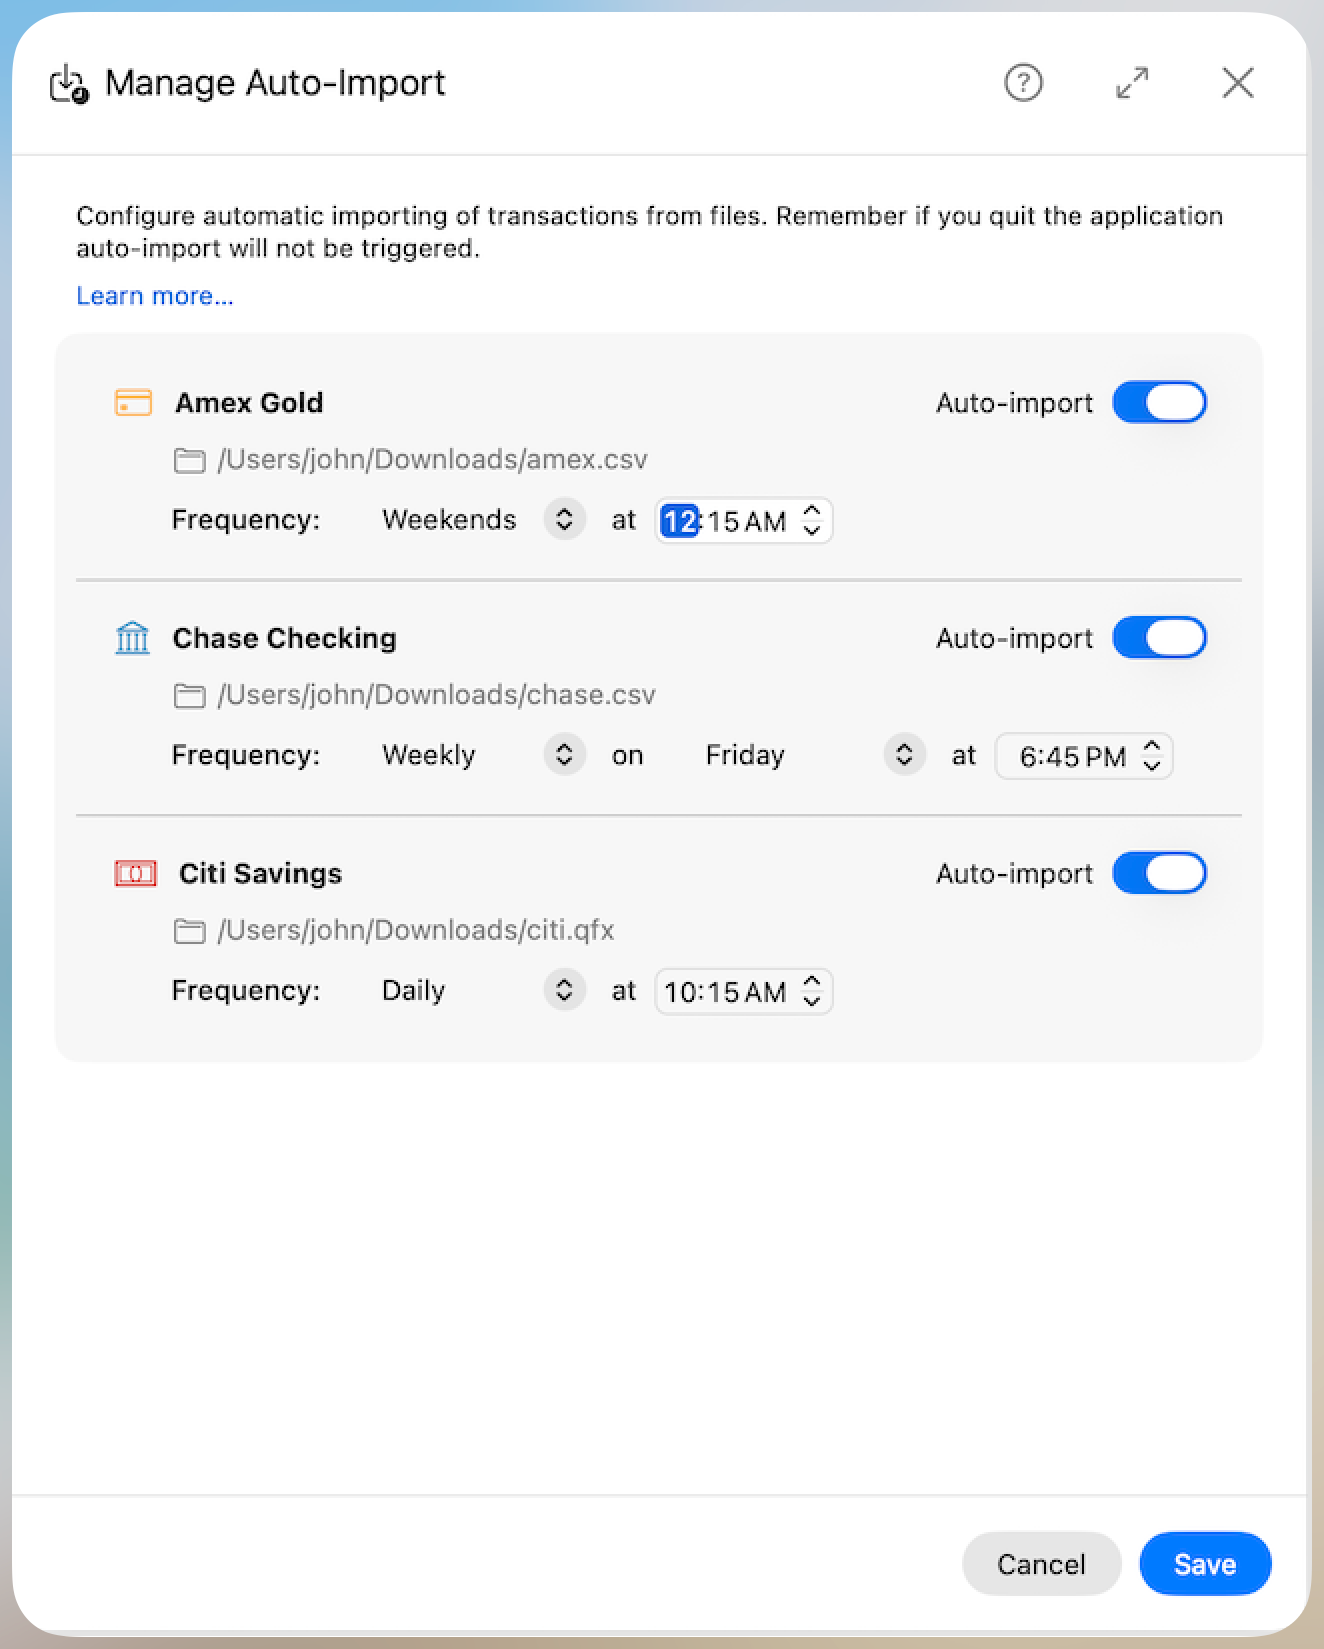The image size is (1324, 1649).
Task: Save the auto-import settings
Action: (1204, 1563)
